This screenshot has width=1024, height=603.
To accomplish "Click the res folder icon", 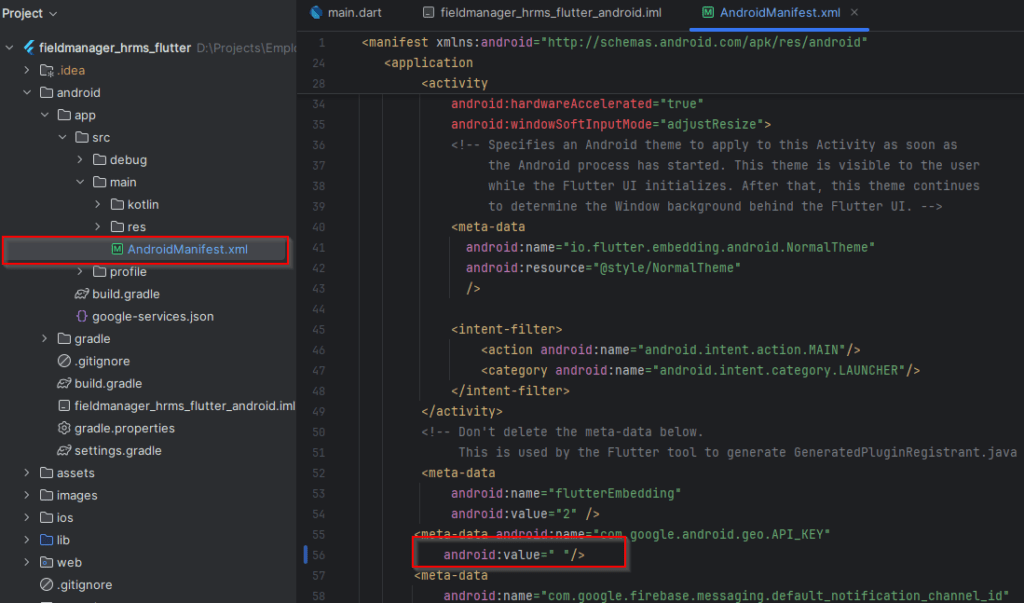I will [x=117, y=227].
